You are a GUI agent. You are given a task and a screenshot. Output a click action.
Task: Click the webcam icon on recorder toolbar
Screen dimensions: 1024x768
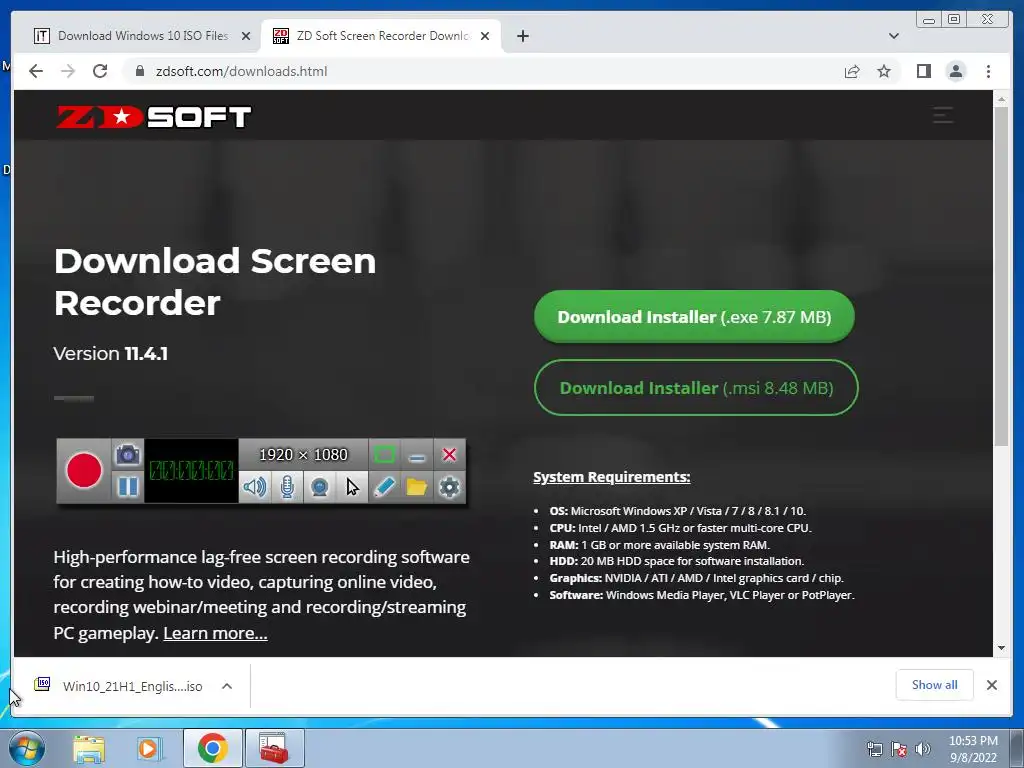click(x=319, y=487)
